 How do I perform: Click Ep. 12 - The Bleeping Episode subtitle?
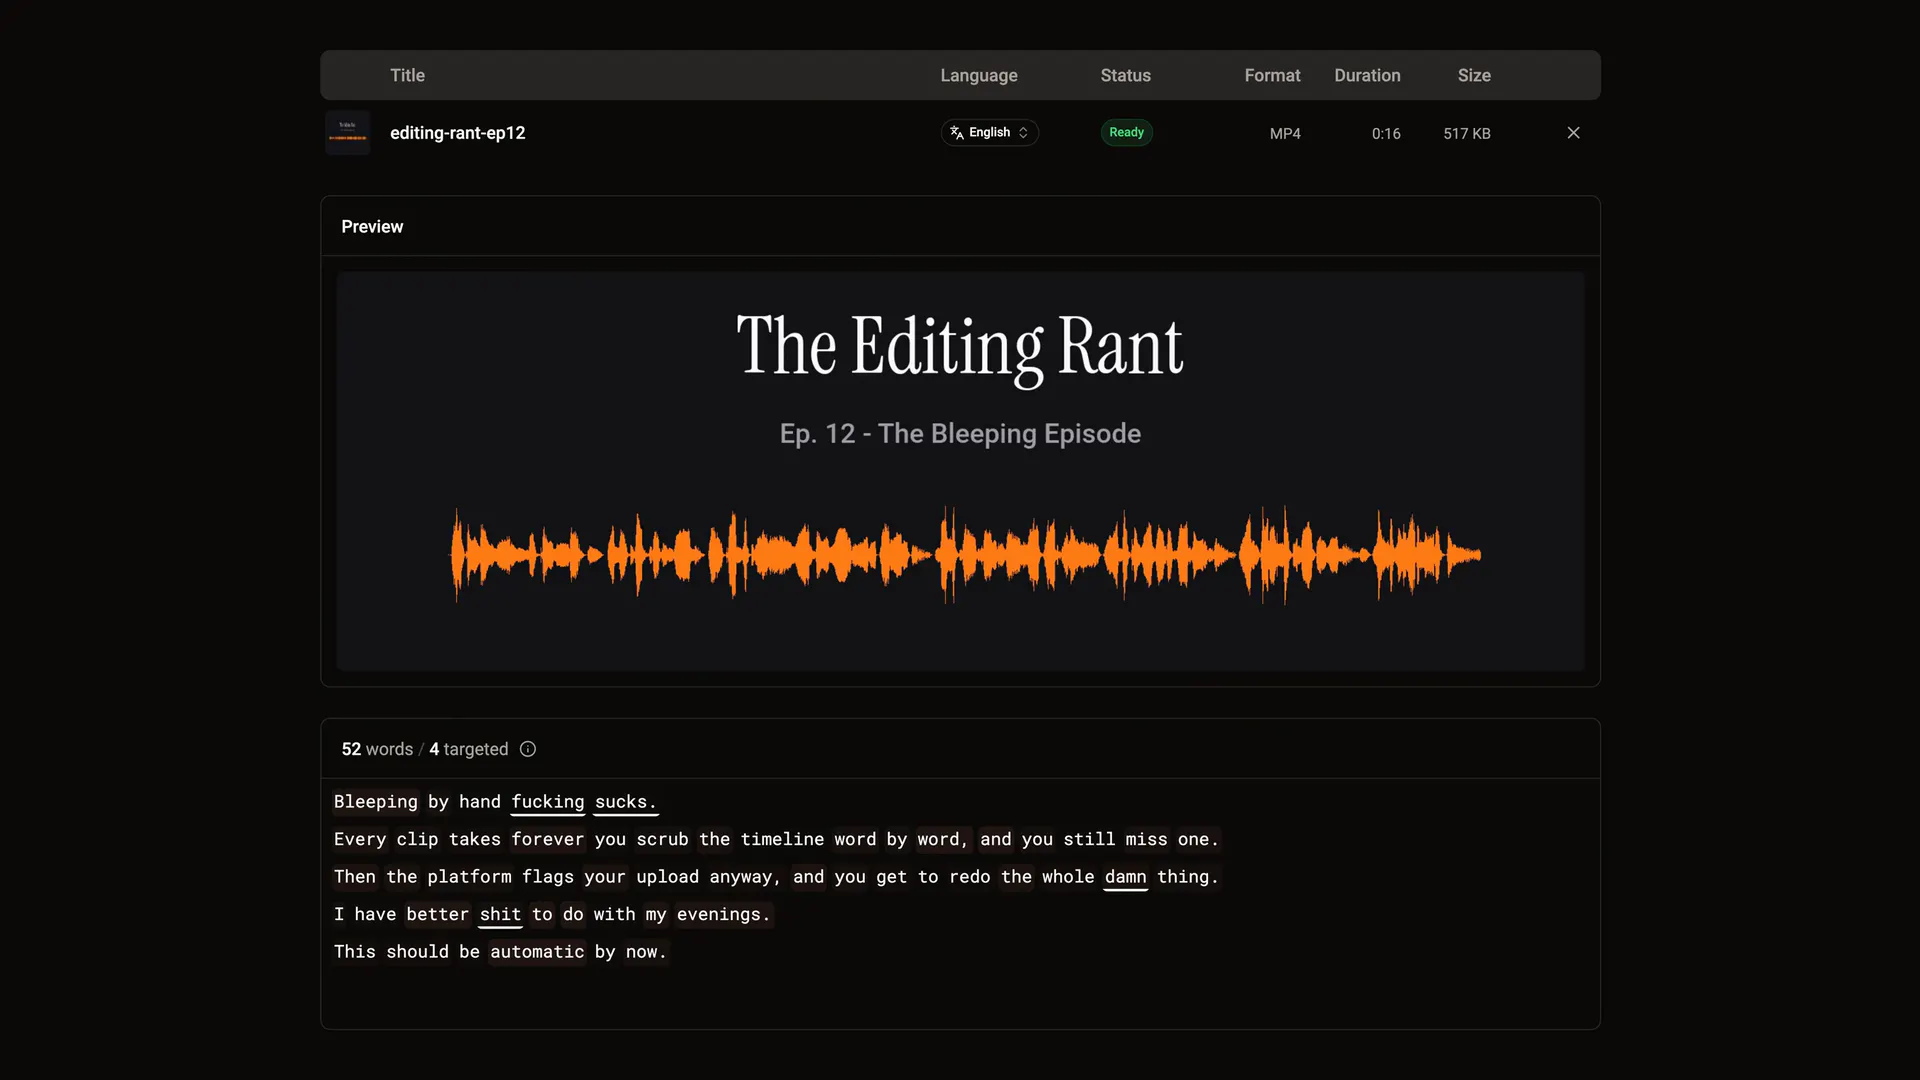(960, 434)
